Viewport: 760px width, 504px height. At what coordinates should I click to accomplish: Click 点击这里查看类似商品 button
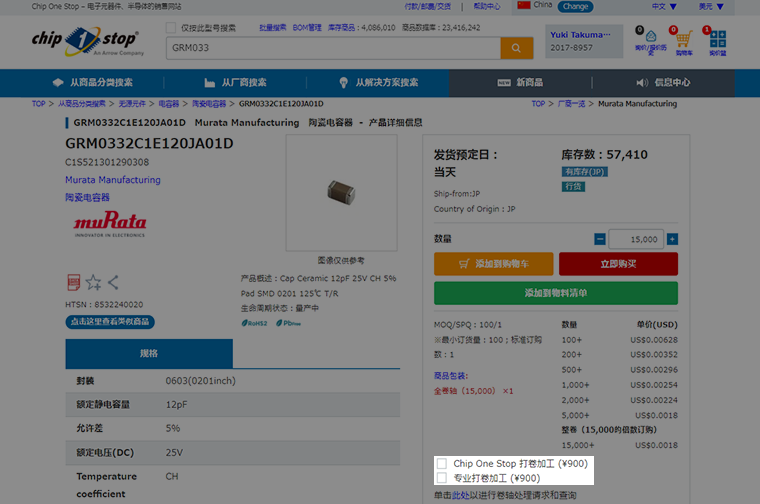110,322
